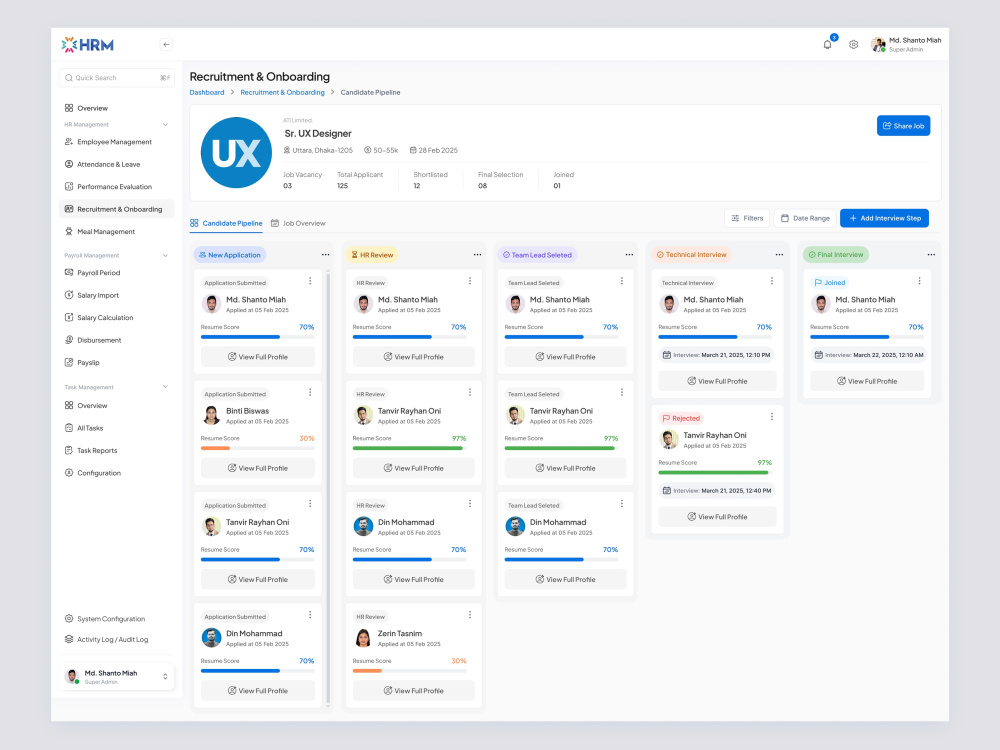This screenshot has width=1000, height=750.
Task: Click the Salary Calculation sidebar icon
Action: click(69, 317)
